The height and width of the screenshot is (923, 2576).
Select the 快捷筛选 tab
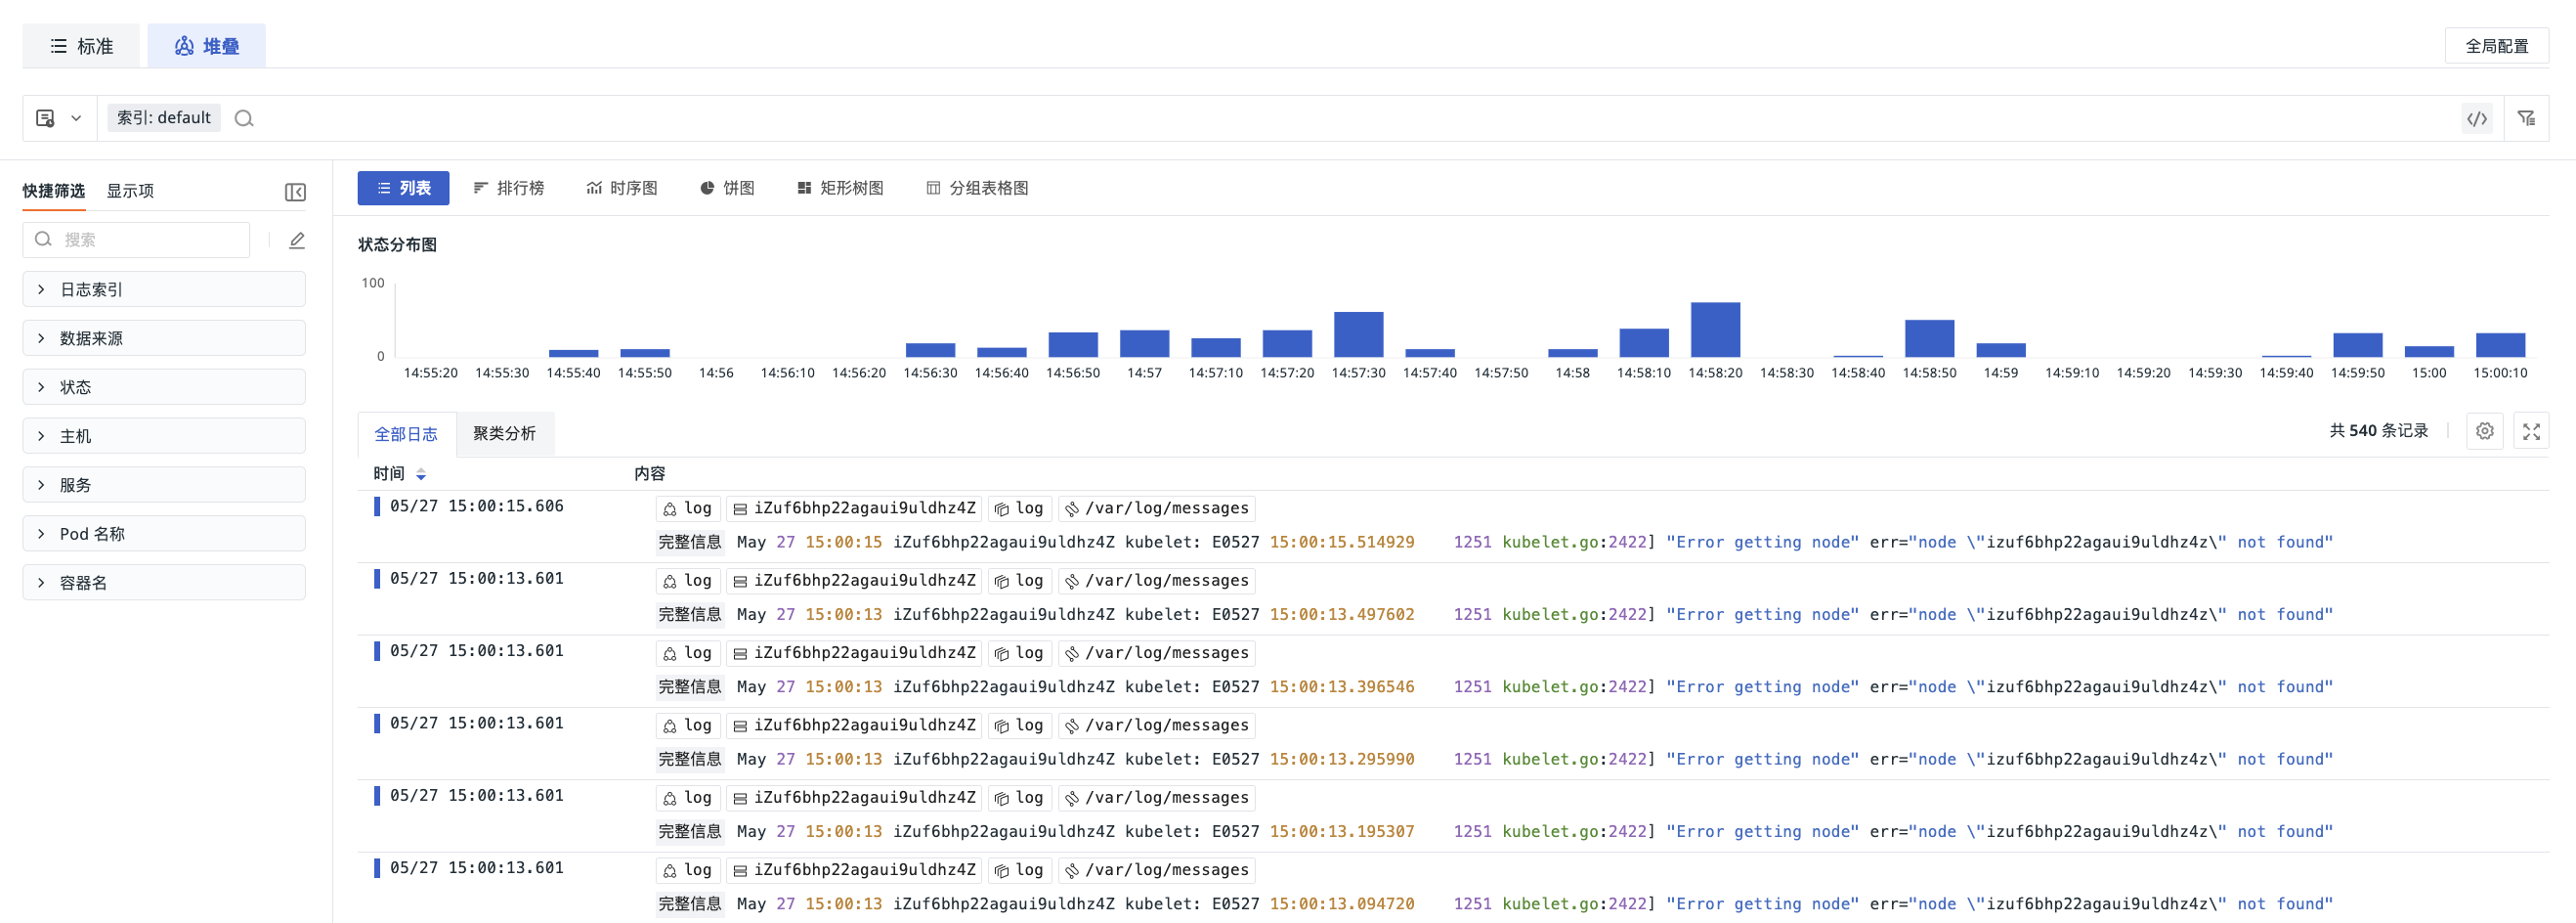coord(54,191)
